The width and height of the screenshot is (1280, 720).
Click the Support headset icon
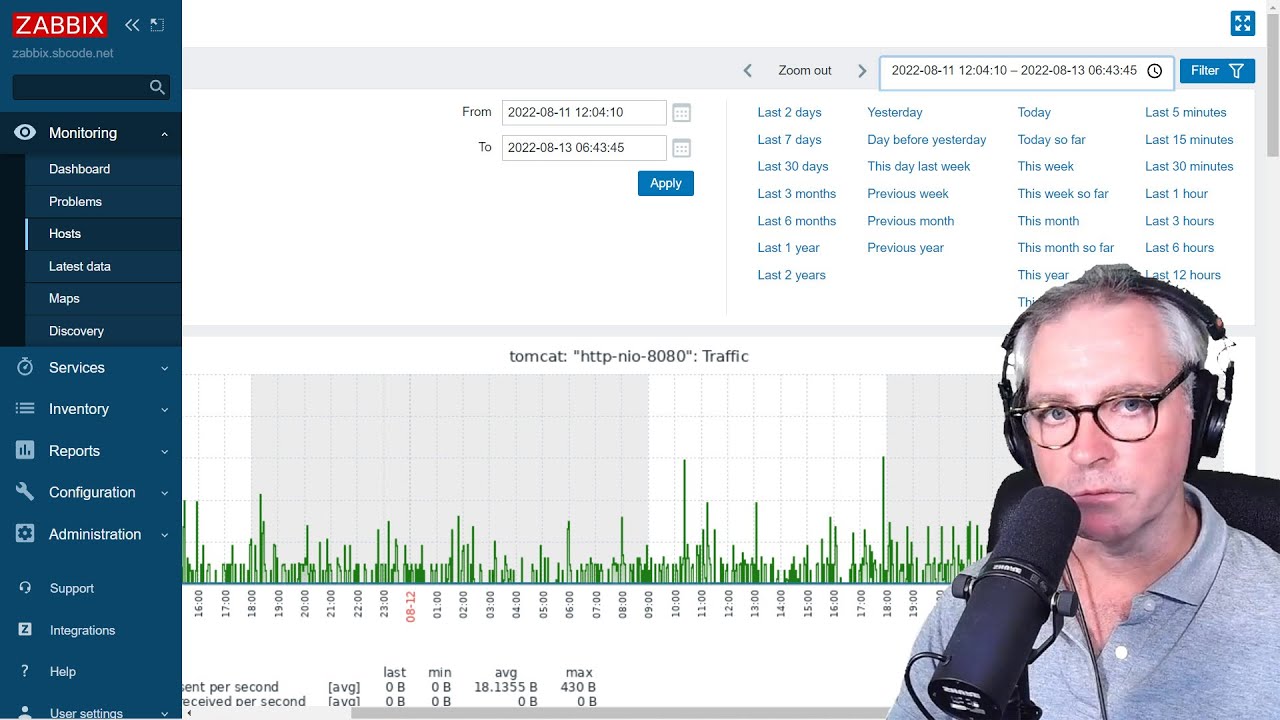point(25,588)
